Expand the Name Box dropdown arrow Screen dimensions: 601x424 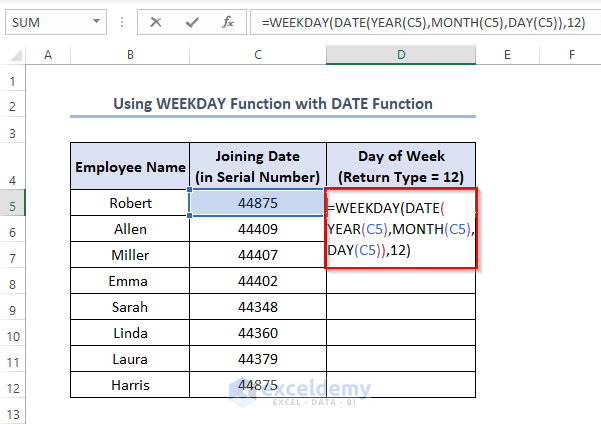pyautogui.click(x=96, y=21)
